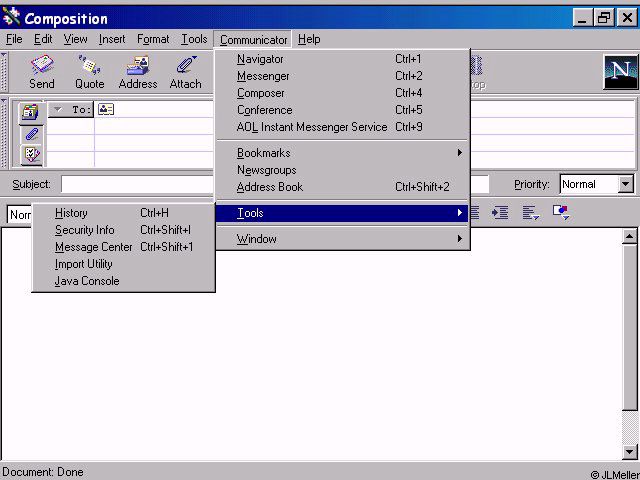
Task: Open the File menu
Action: coord(14,39)
